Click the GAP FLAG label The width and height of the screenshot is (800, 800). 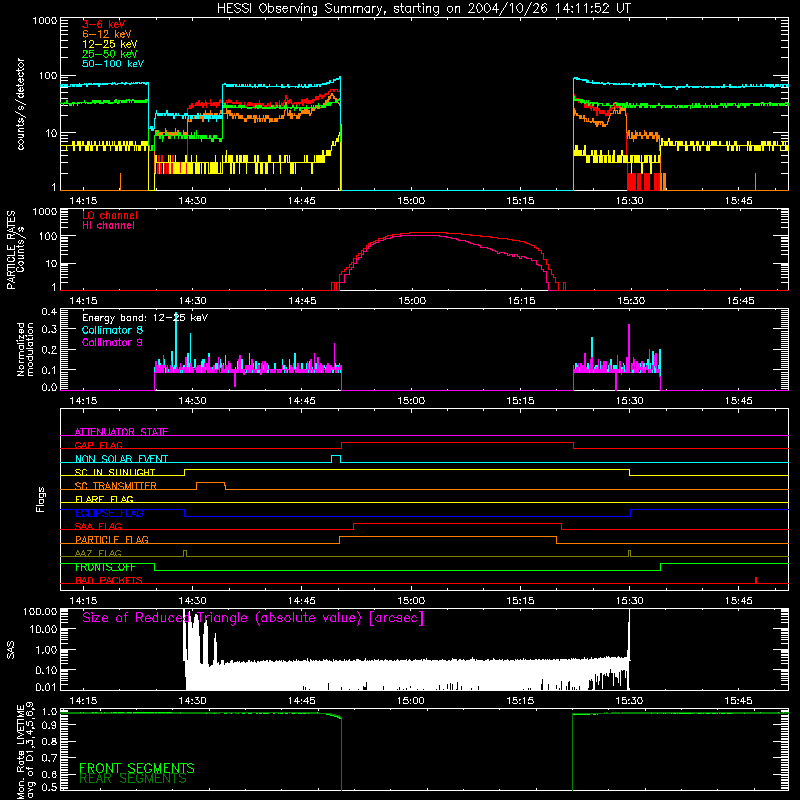(x=98, y=445)
